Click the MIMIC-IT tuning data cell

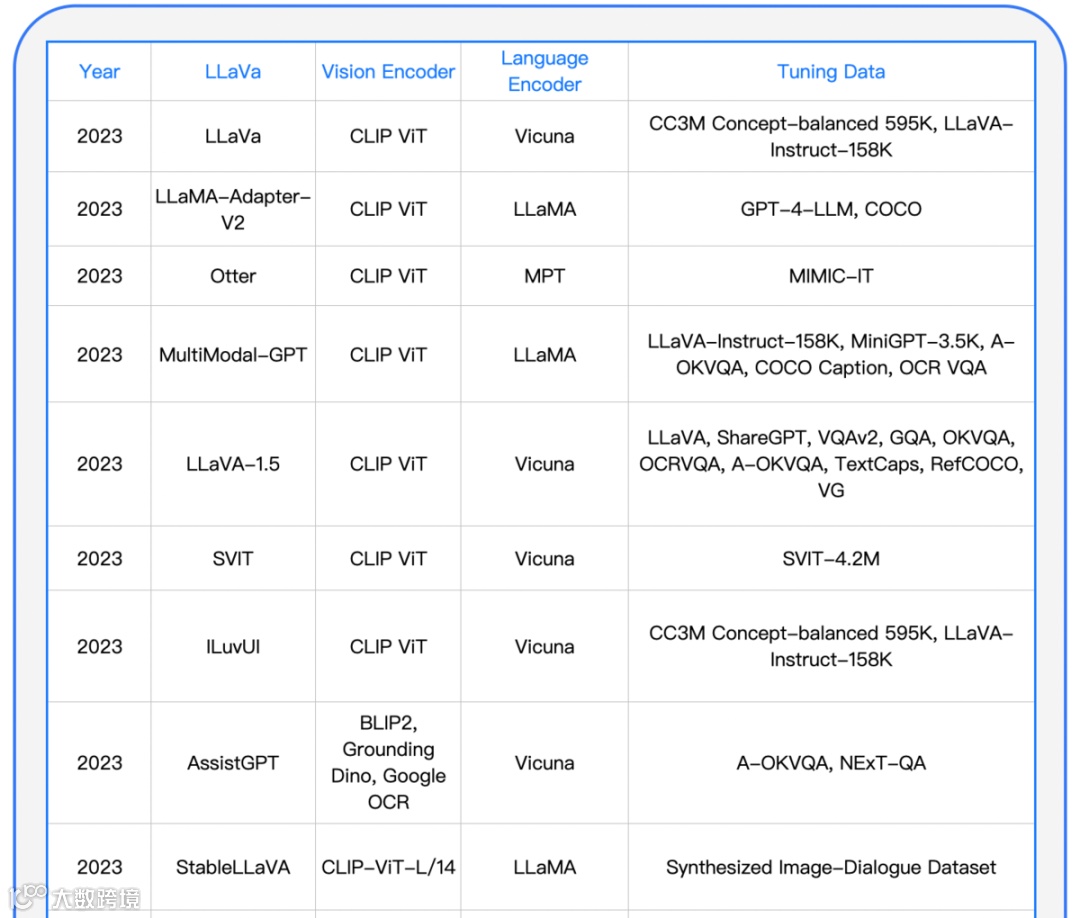831,276
